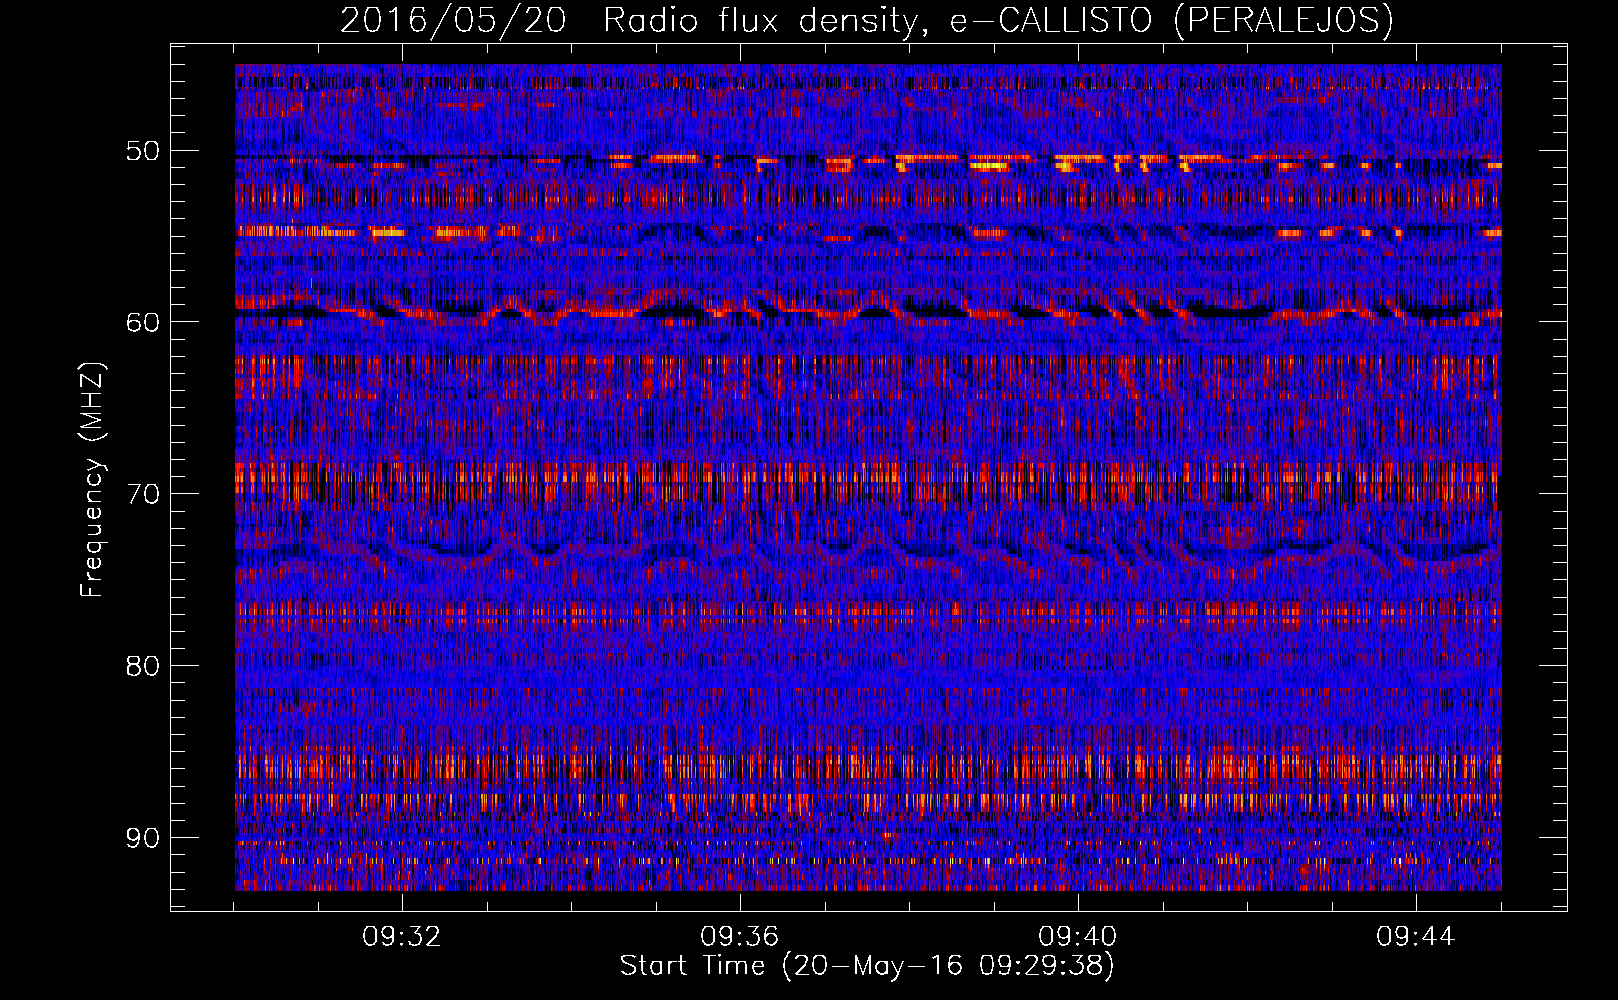Click the "Frequency (MHZ)" axis label
The height and width of the screenshot is (1000, 1618).
[x=92, y=480]
